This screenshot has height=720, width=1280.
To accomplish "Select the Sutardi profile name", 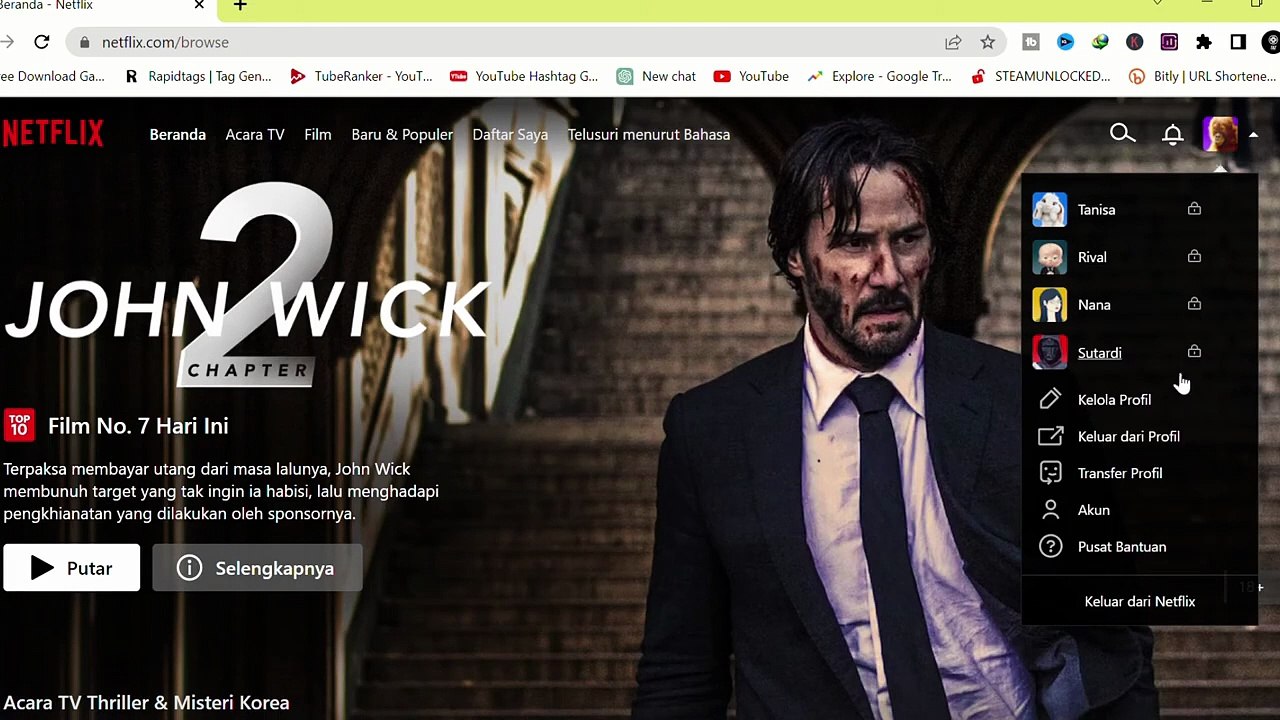I will coord(1099,353).
